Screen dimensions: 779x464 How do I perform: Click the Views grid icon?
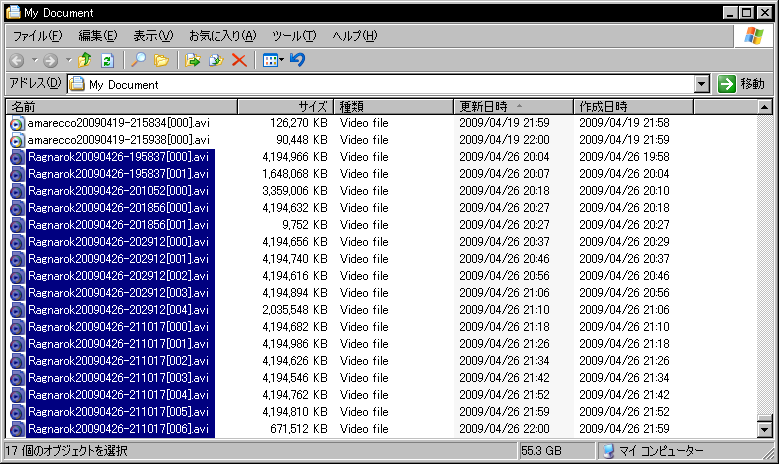pos(270,61)
